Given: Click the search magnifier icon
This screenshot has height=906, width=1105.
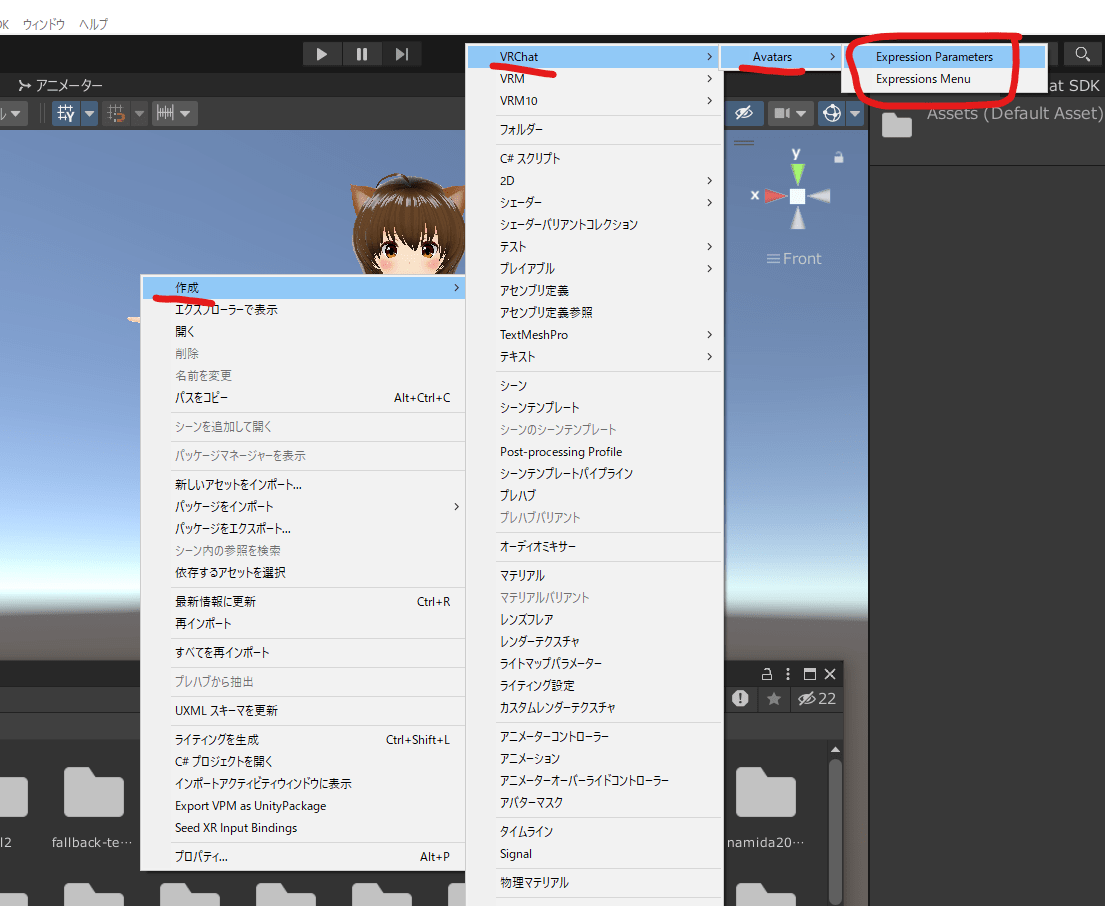Looking at the screenshot, I should (1082, 54).
